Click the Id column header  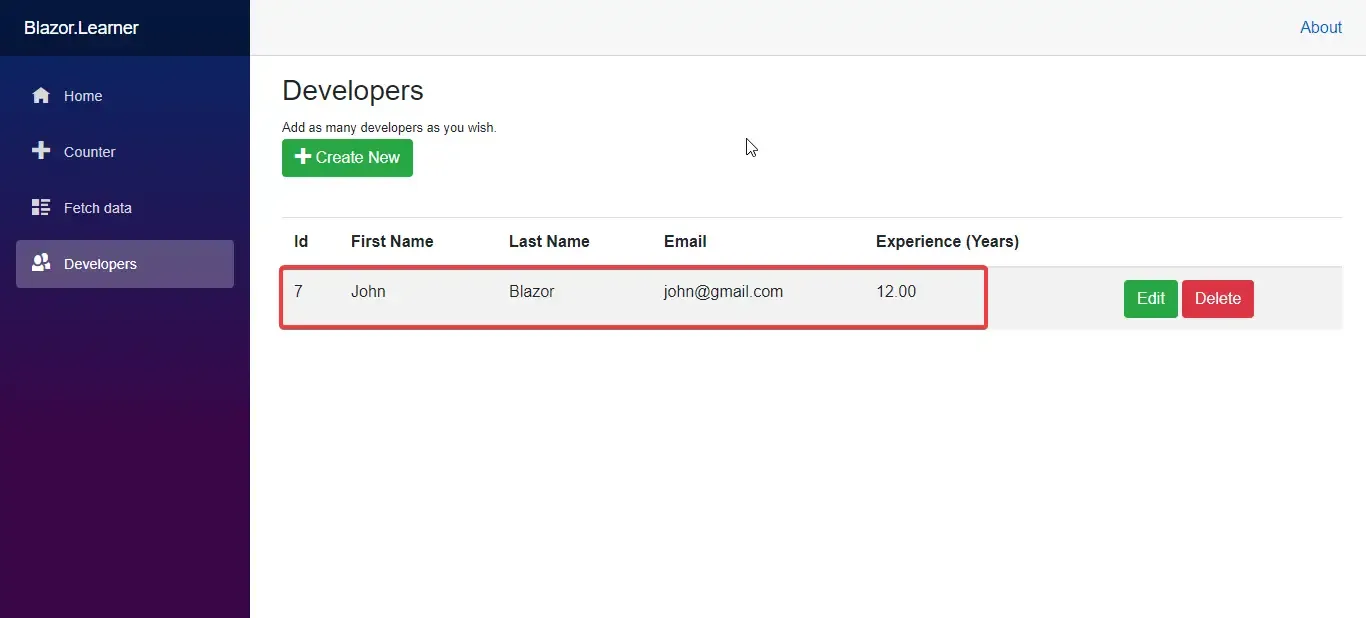click(300, 241)
